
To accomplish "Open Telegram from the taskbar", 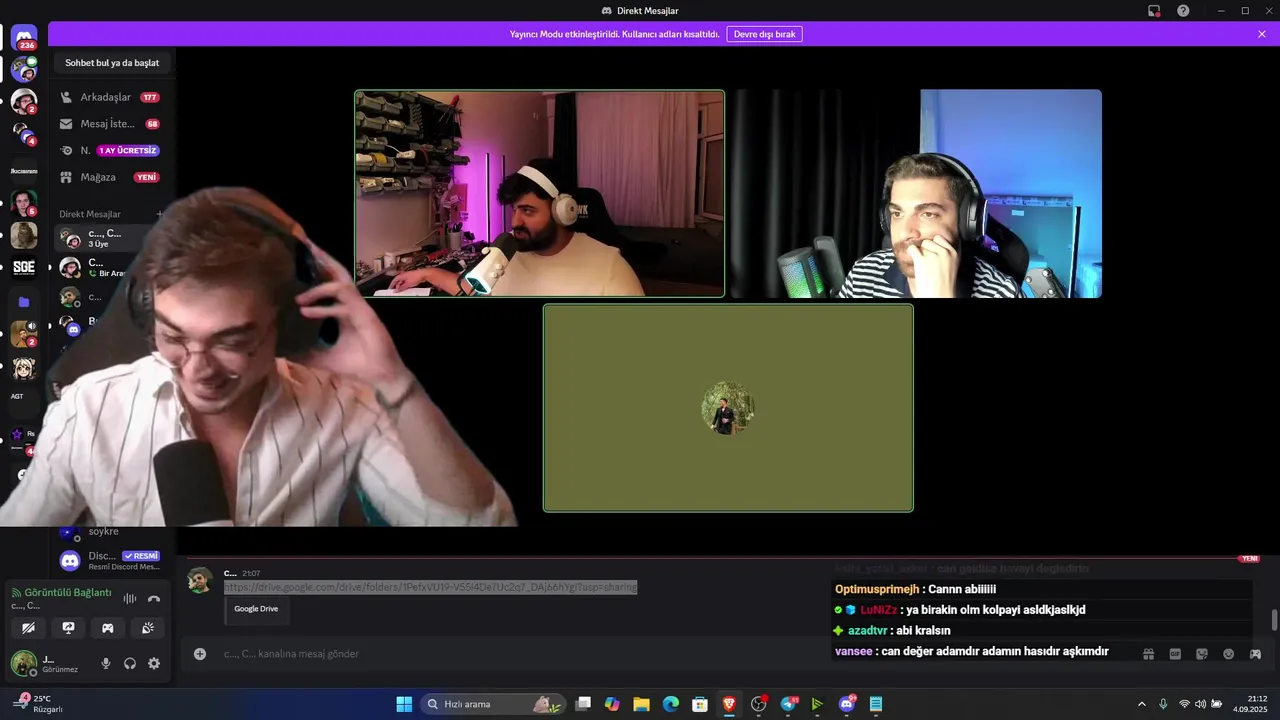I will tap(788, 704).
